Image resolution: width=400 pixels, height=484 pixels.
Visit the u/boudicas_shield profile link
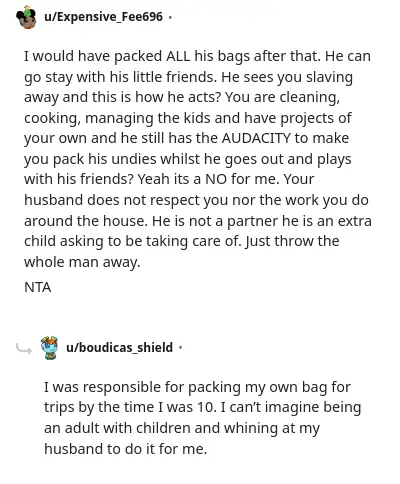119,347
